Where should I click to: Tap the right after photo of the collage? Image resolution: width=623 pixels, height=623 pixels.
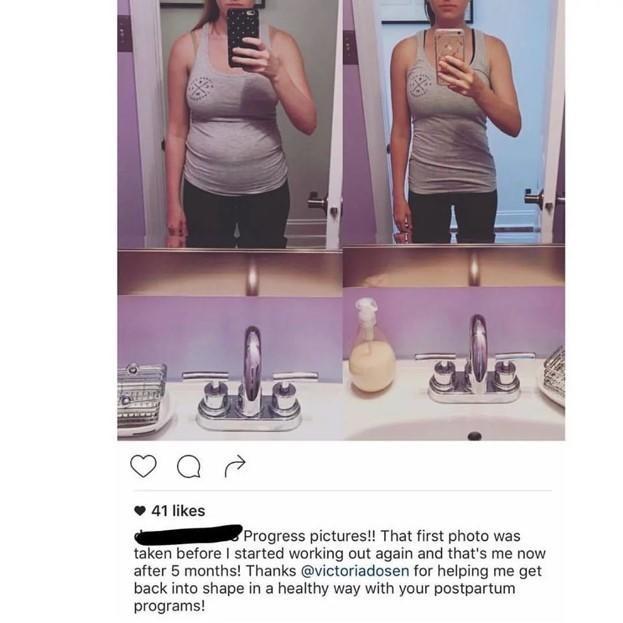coord(454,220)
